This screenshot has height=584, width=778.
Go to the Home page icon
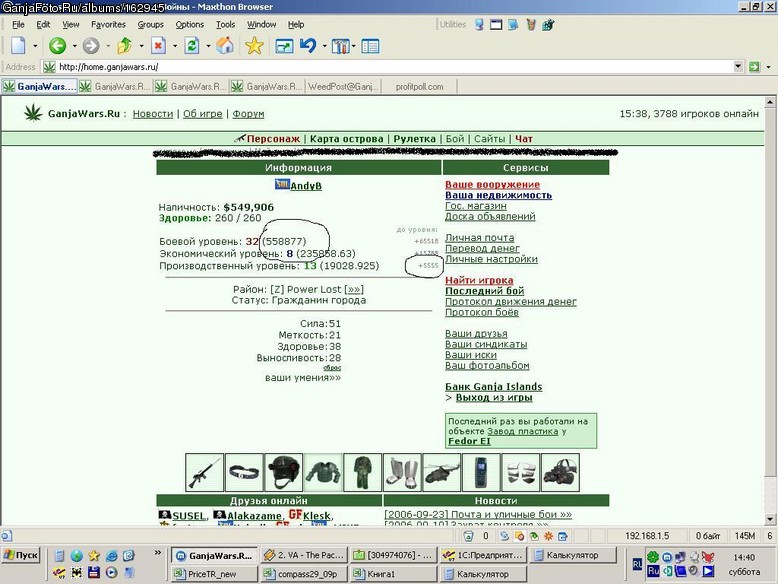225,46
